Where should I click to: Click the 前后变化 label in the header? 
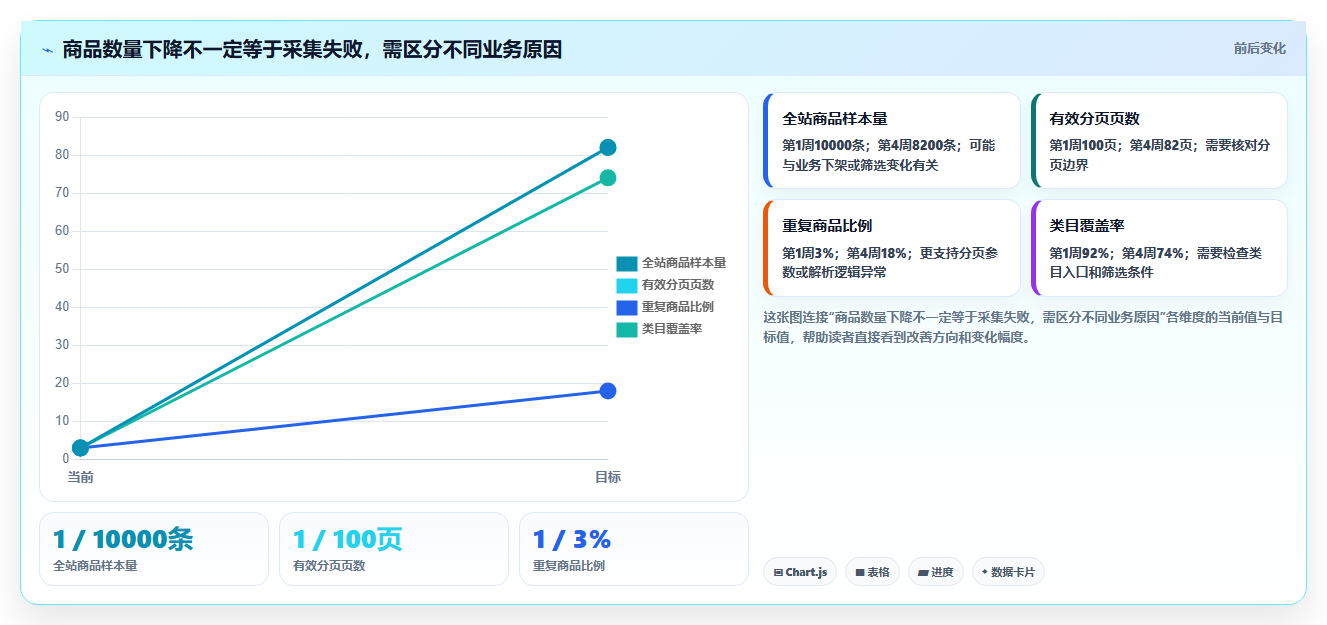coord(1259,48)
